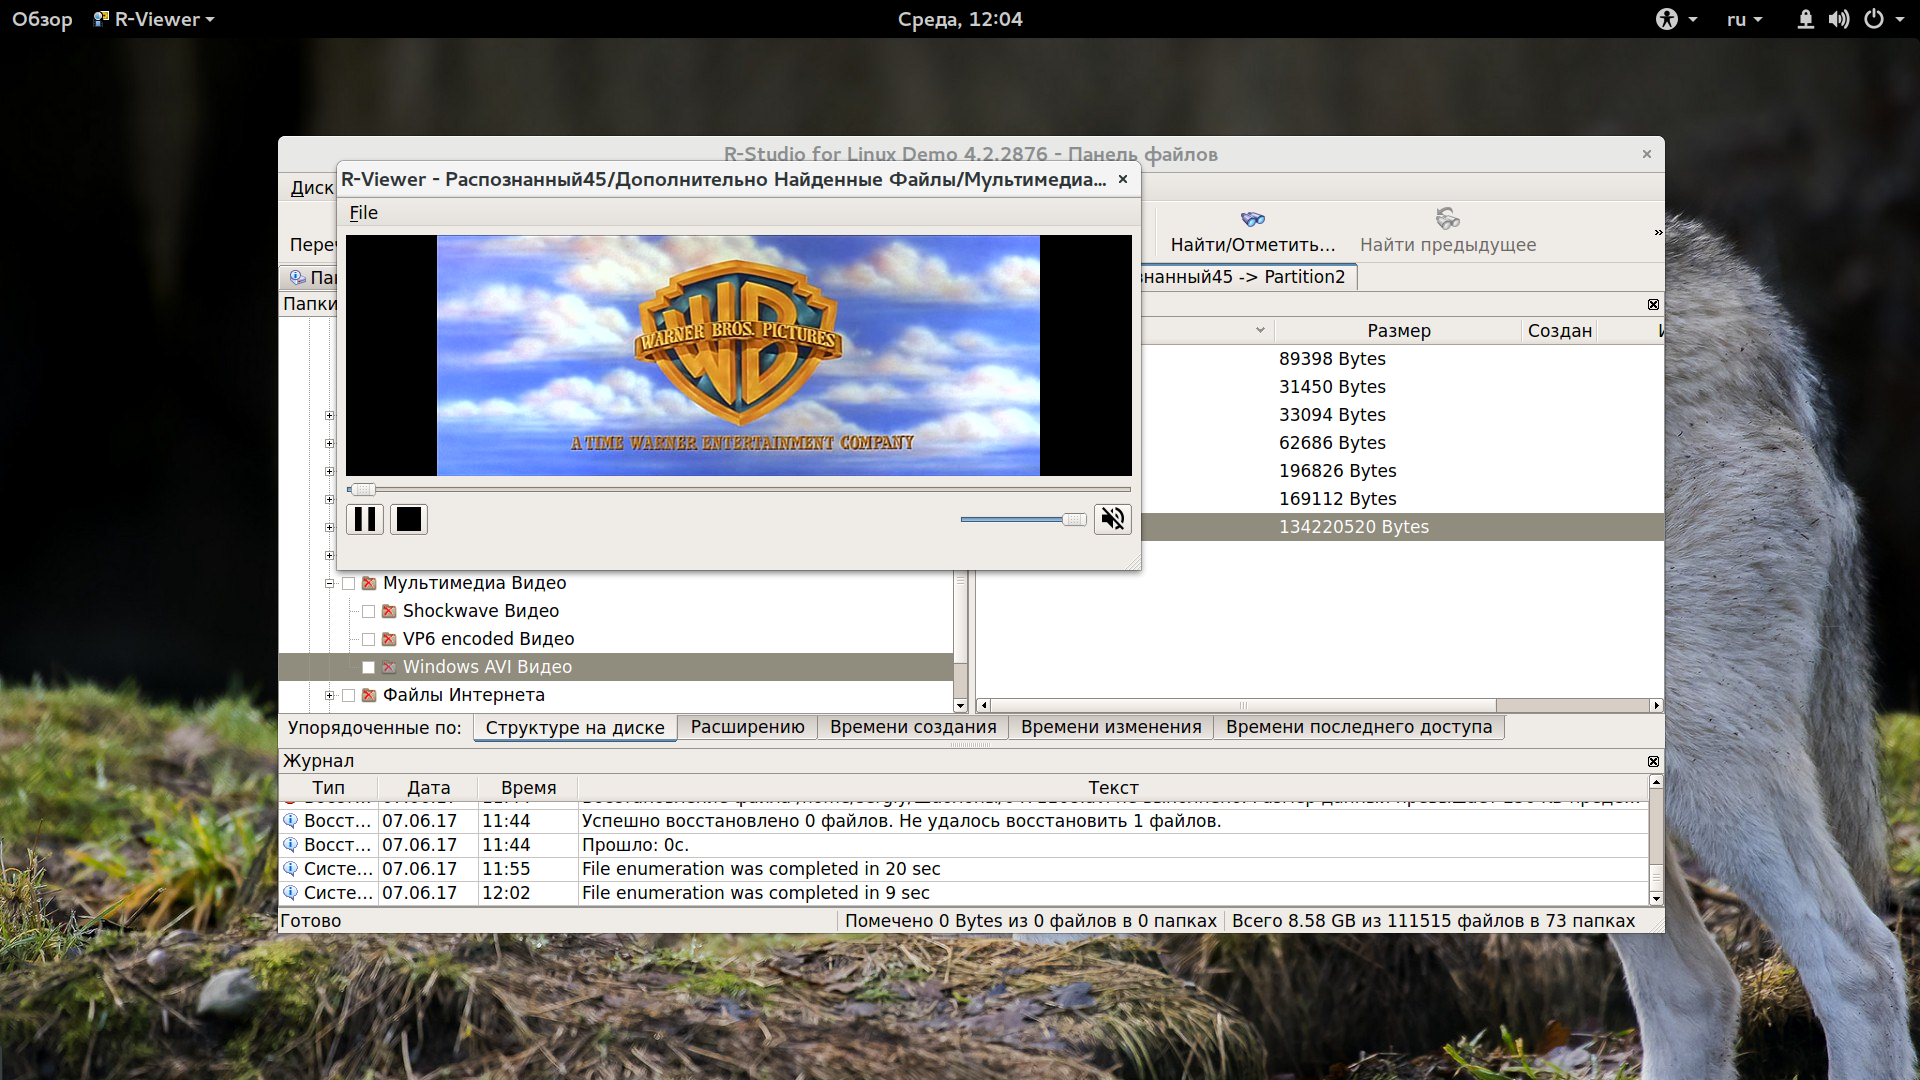Select the 134220520 Bytes file row
This screenshot has width=1920, height=1080.
pos(1402,527)
